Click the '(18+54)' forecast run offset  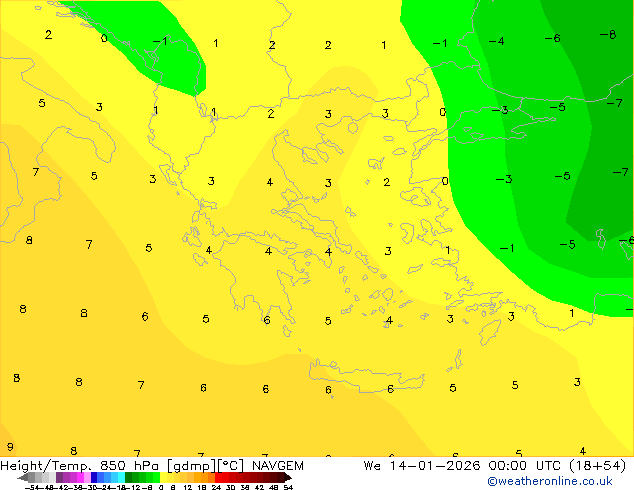click(x=597, y=466)
